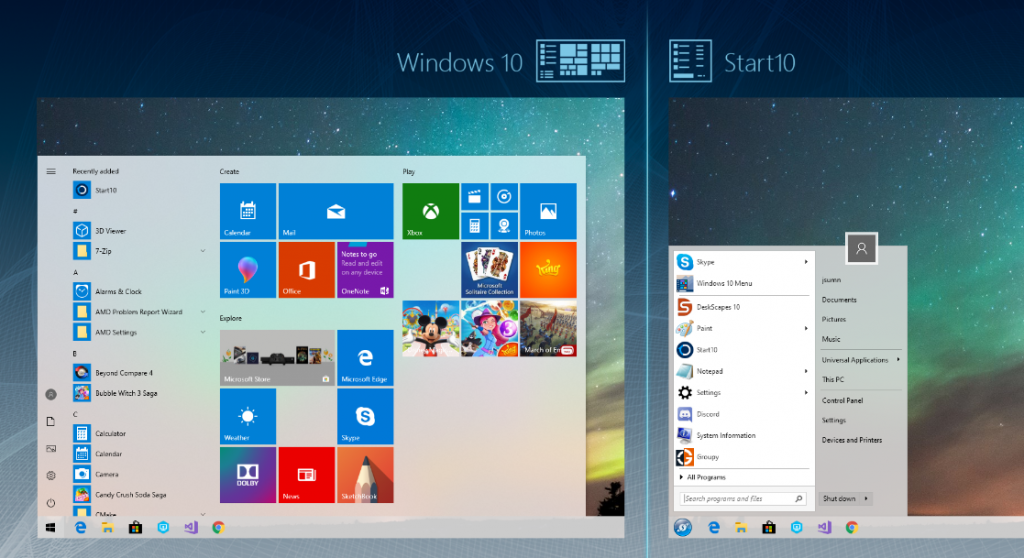Screen dimensions: 1024x558
Task: Open the Weather tile
Action: pos(248,416)
